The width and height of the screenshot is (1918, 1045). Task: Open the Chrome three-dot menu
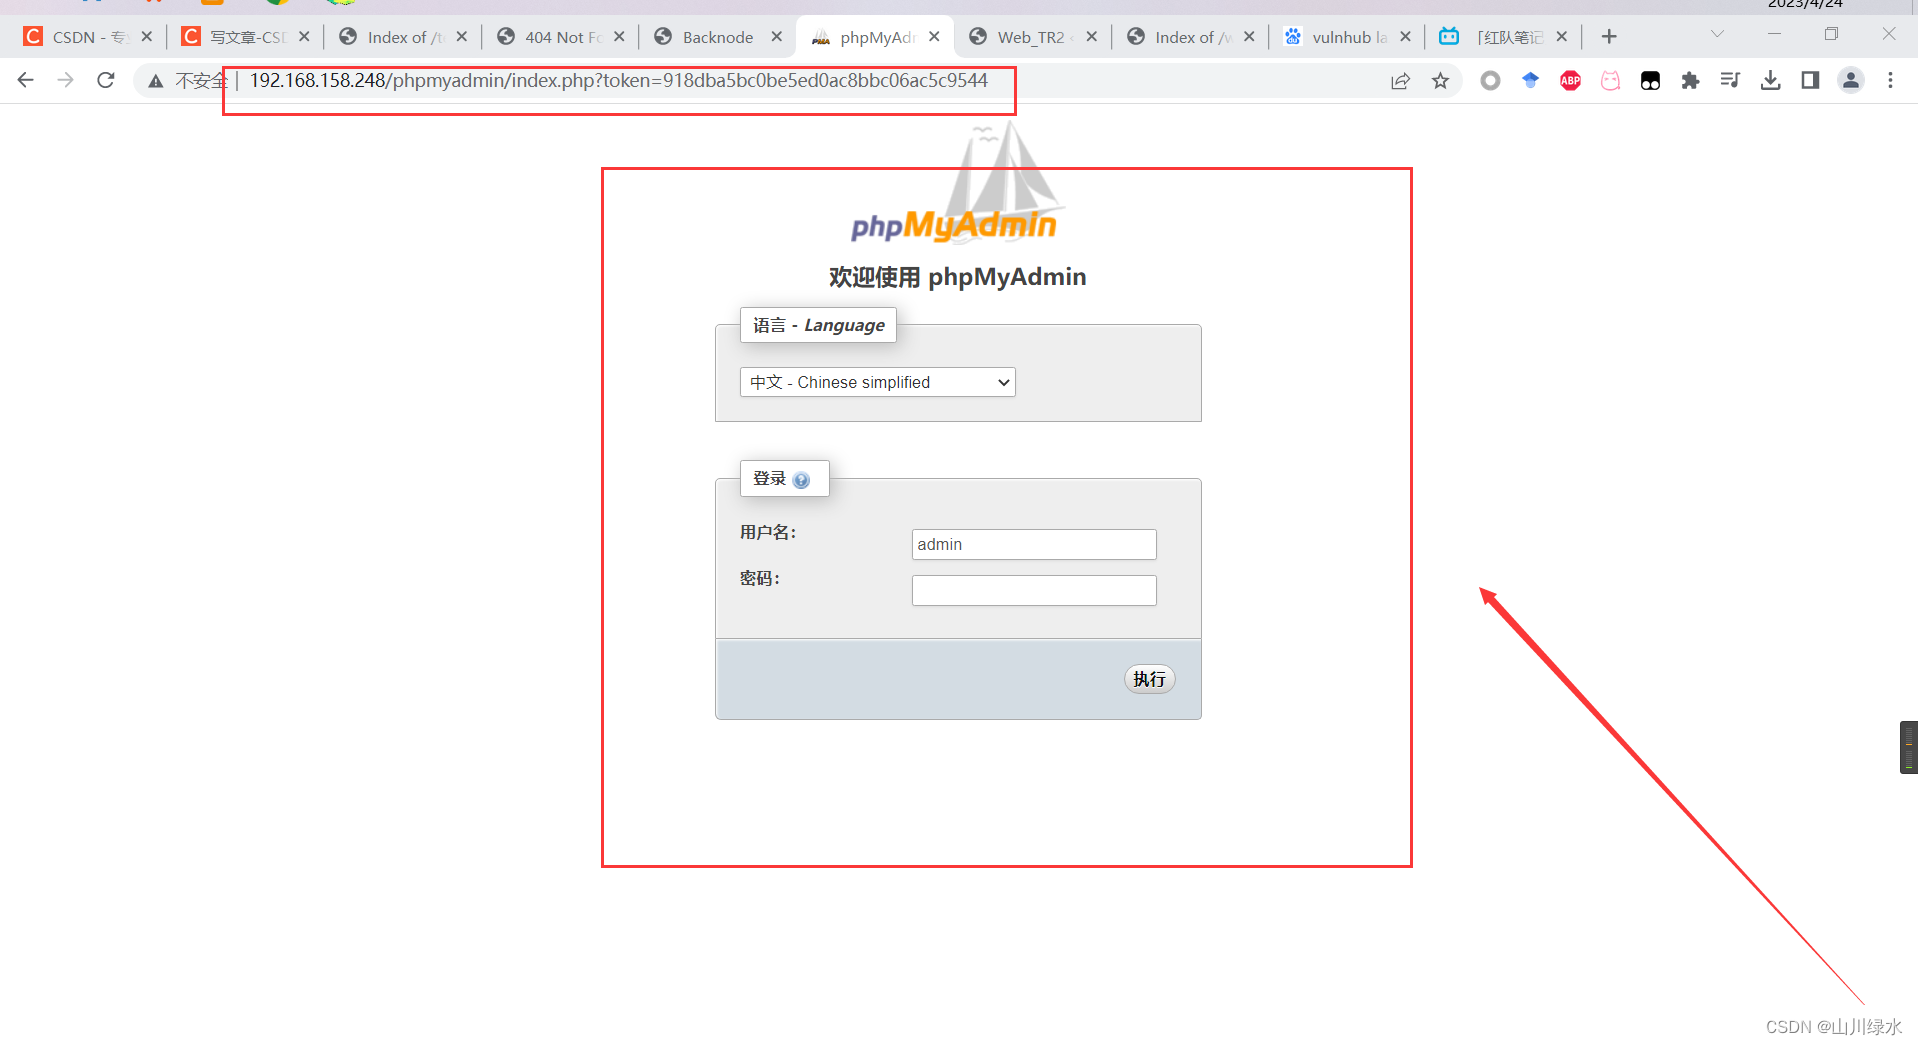click(1890, 81)
